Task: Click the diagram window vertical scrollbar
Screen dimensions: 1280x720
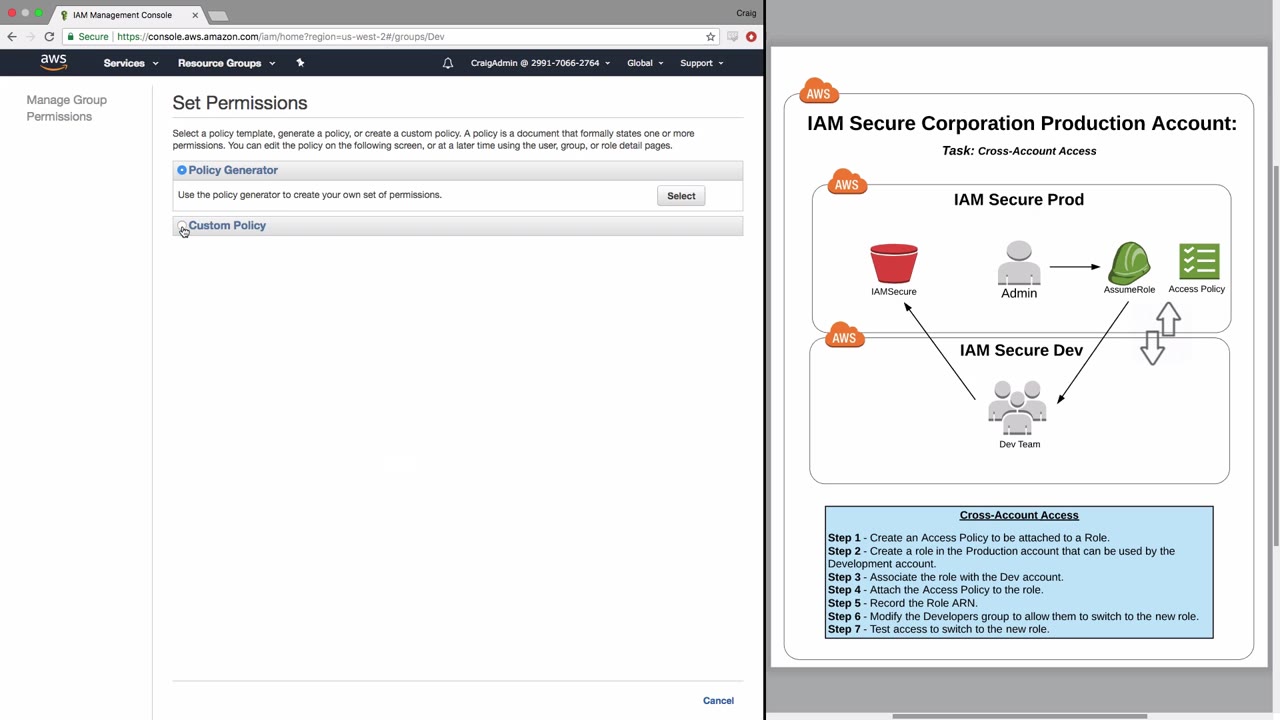Action: click(x=1276, y=355)
